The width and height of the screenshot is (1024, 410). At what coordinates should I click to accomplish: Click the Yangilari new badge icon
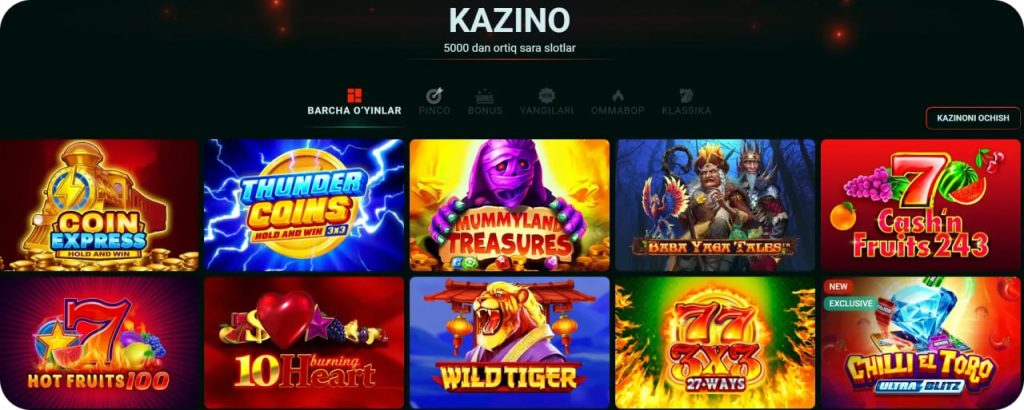[x=547, y=95]
